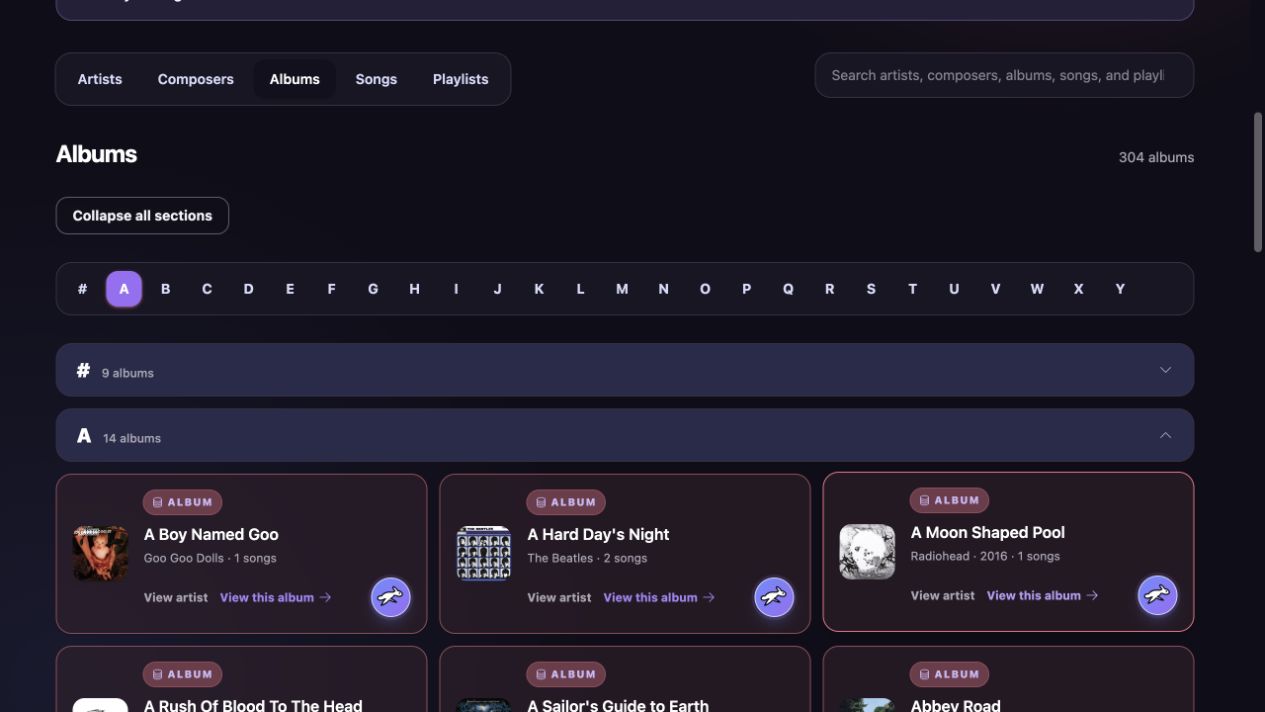Jump to letter K albums
This screenshot has height=712, width=1265.
coord(539,289)
